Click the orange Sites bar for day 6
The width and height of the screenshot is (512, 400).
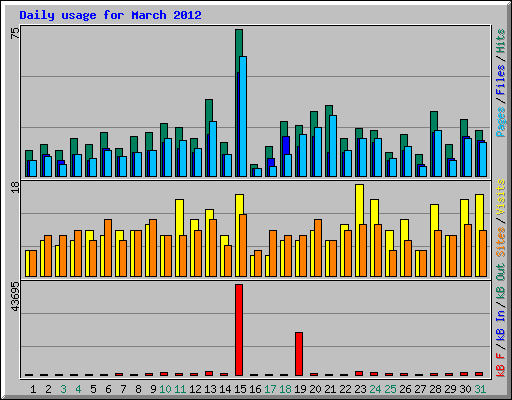[108, 248]
